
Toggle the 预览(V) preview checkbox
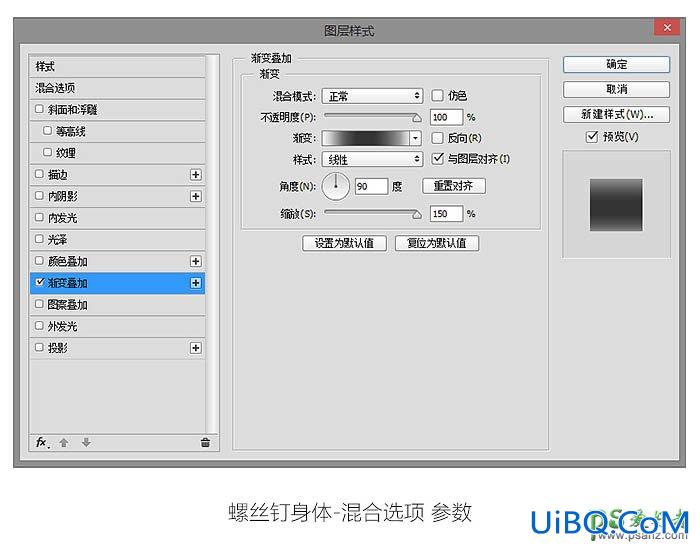pyautogui.click(x=592, y=137)
